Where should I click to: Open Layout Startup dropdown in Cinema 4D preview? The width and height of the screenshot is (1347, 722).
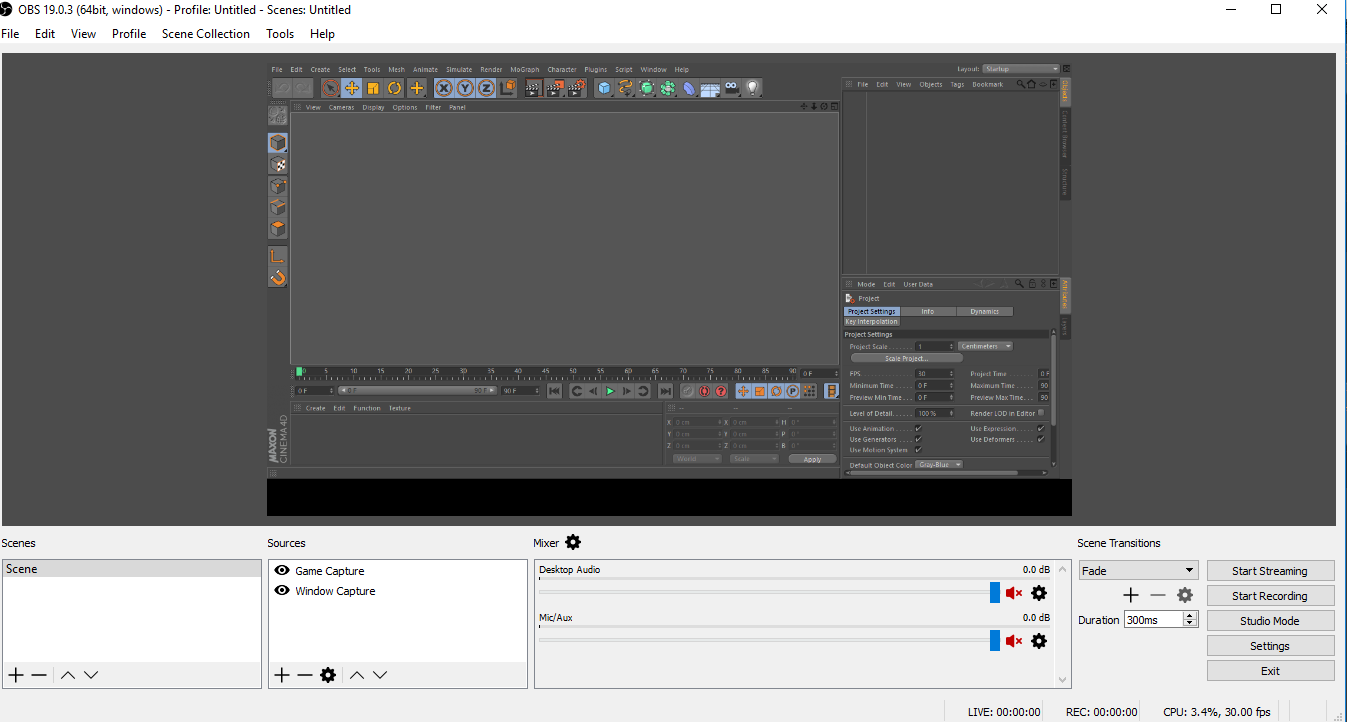(1020, 69)
